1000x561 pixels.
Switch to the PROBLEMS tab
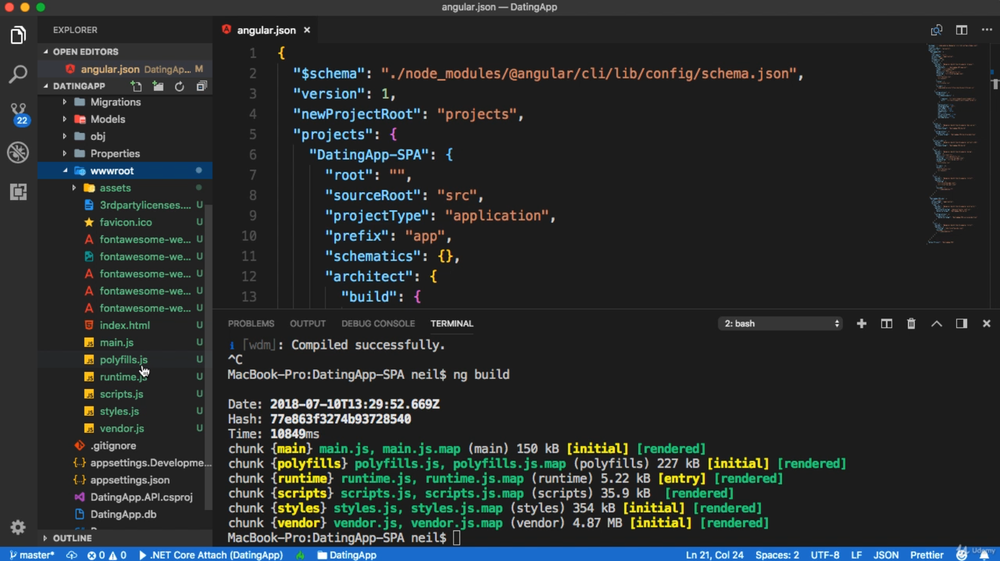click(251, 324)
